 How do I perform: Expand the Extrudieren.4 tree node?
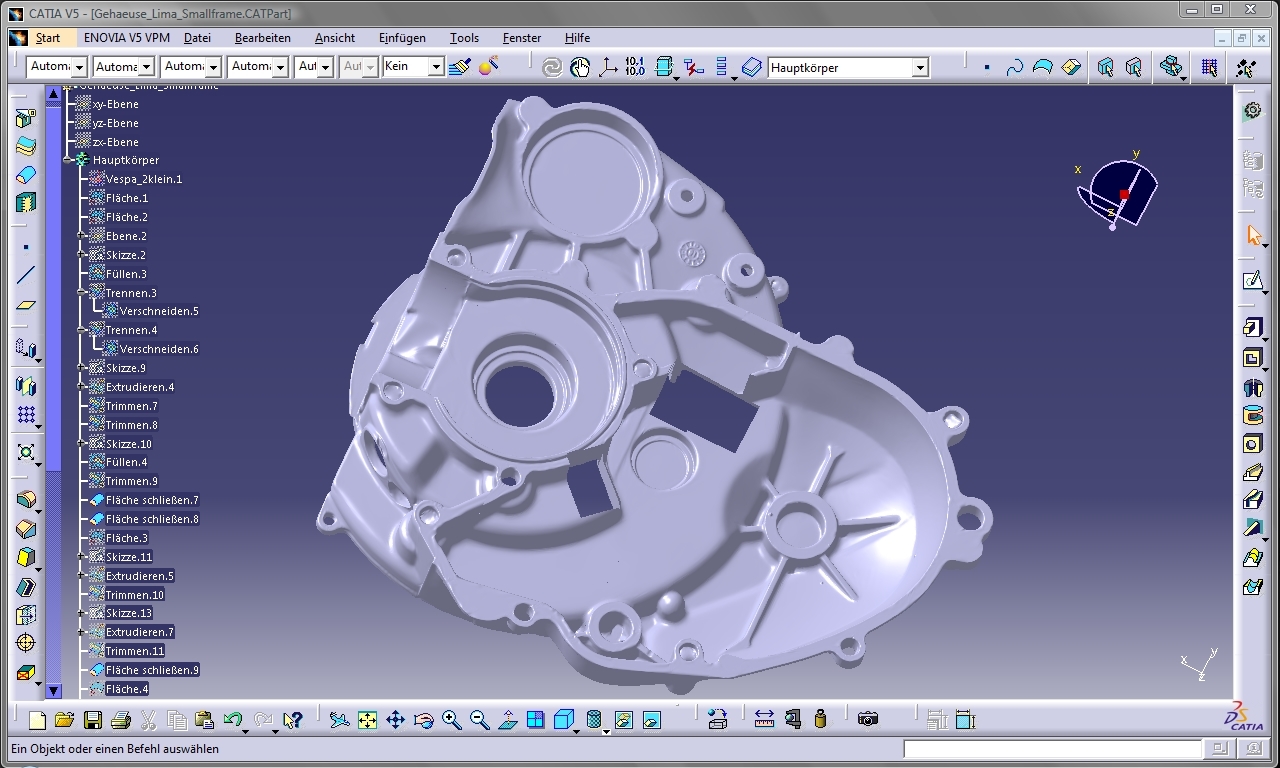click(x=81, y=387)
